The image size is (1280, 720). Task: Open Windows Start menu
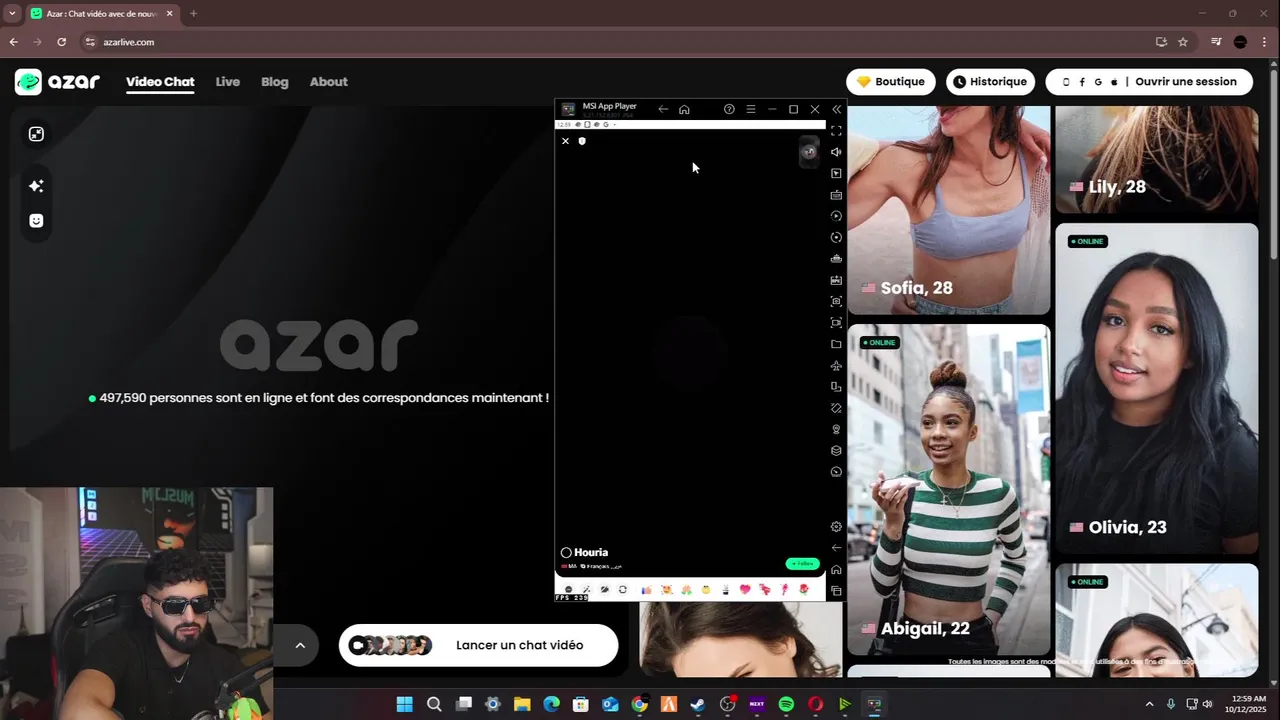click(x=404, y=704)
